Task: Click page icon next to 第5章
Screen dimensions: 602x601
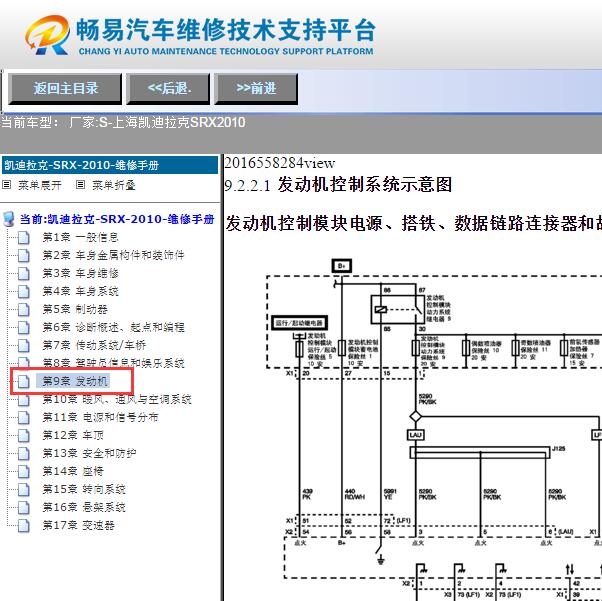Action: coord(24,310)
